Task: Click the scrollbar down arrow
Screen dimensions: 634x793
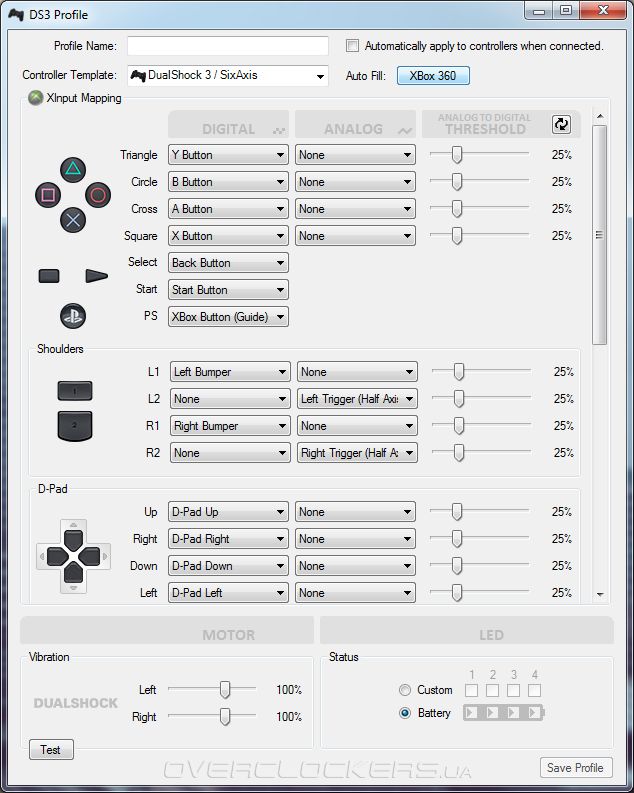Action: pyautogui.click(x=600, y=595)
